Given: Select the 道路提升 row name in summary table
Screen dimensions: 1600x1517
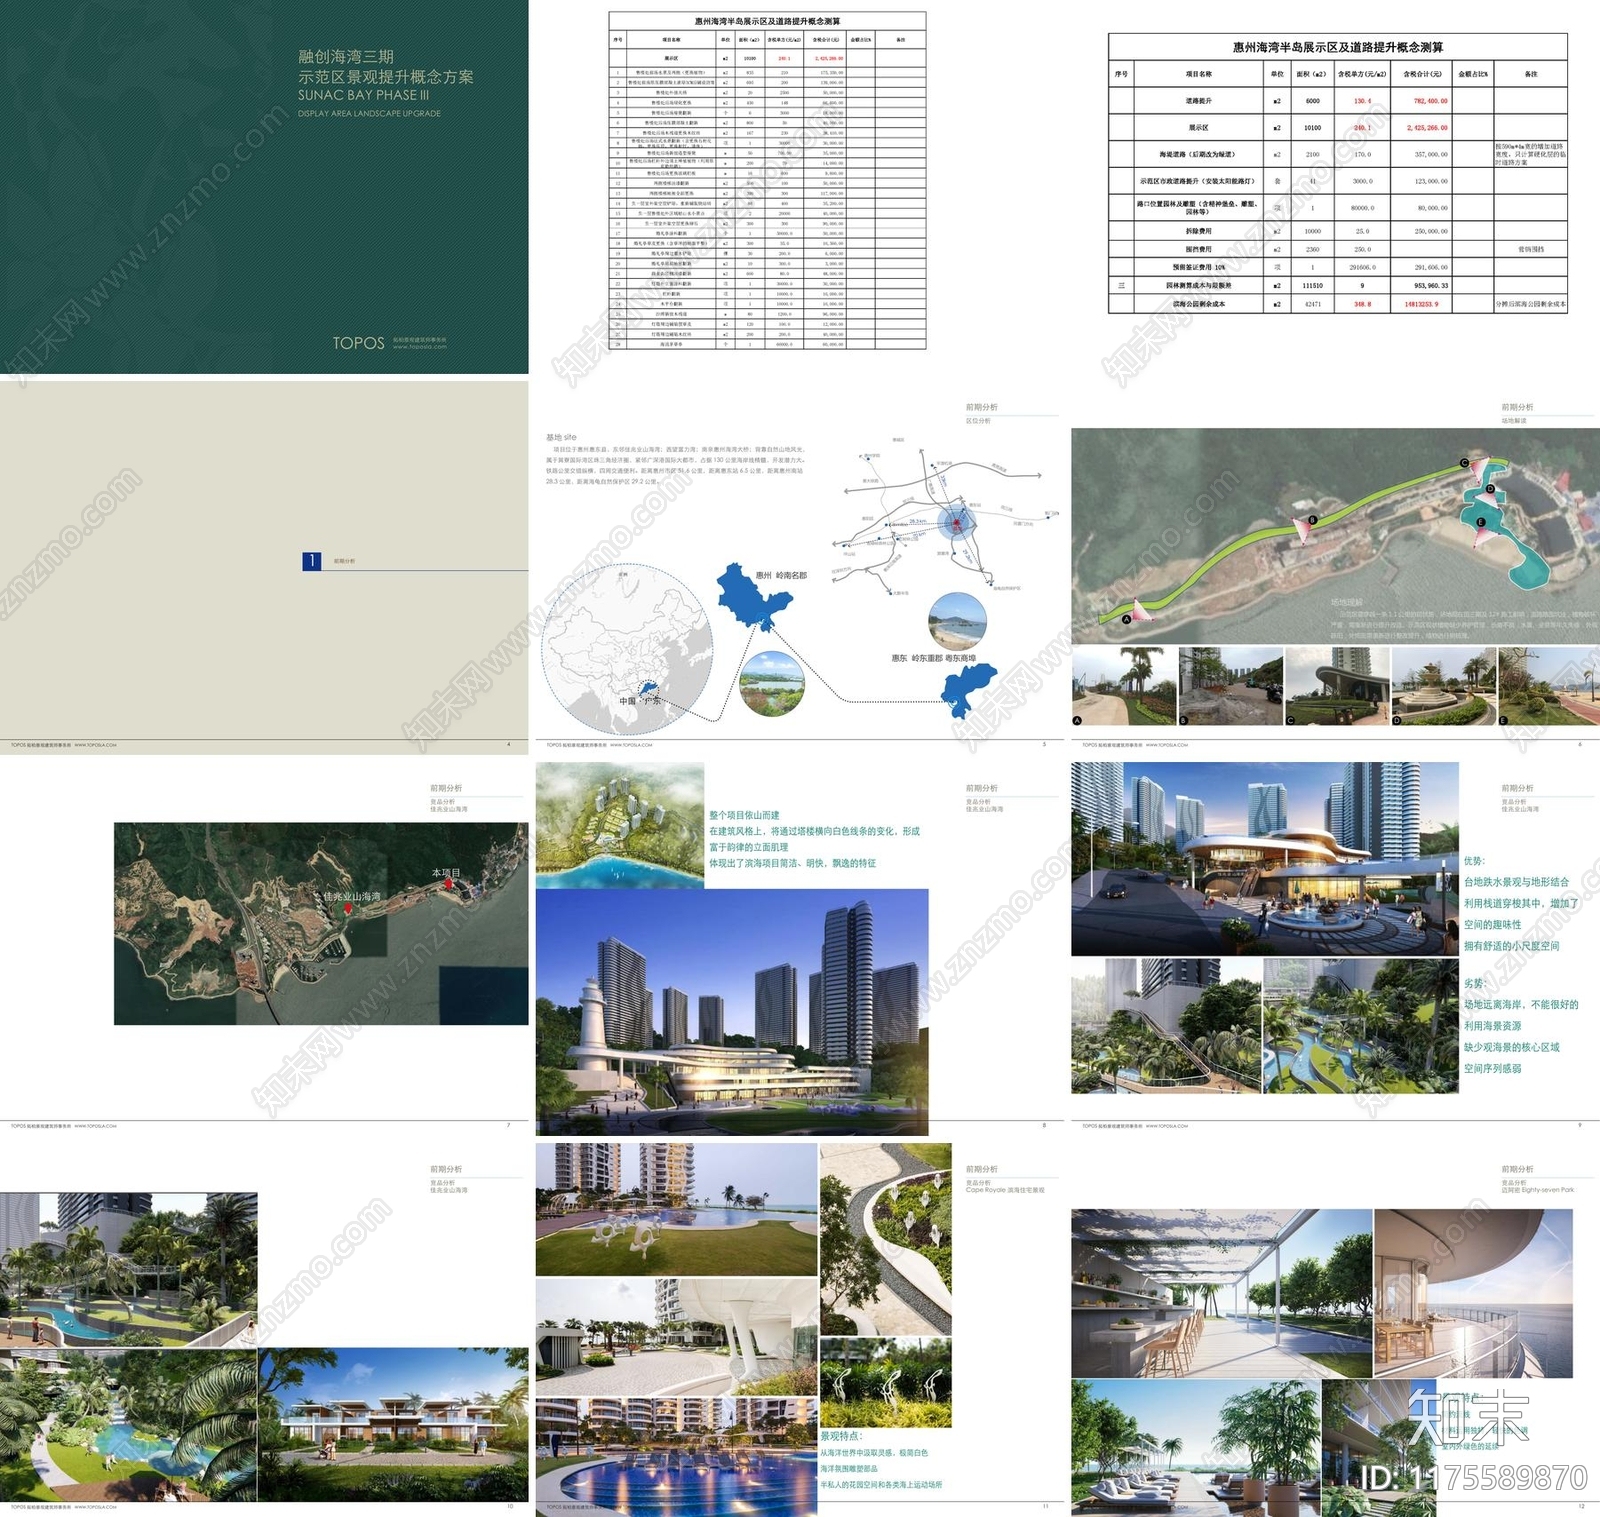Looking at the screenshot, I should point(1198,101).
